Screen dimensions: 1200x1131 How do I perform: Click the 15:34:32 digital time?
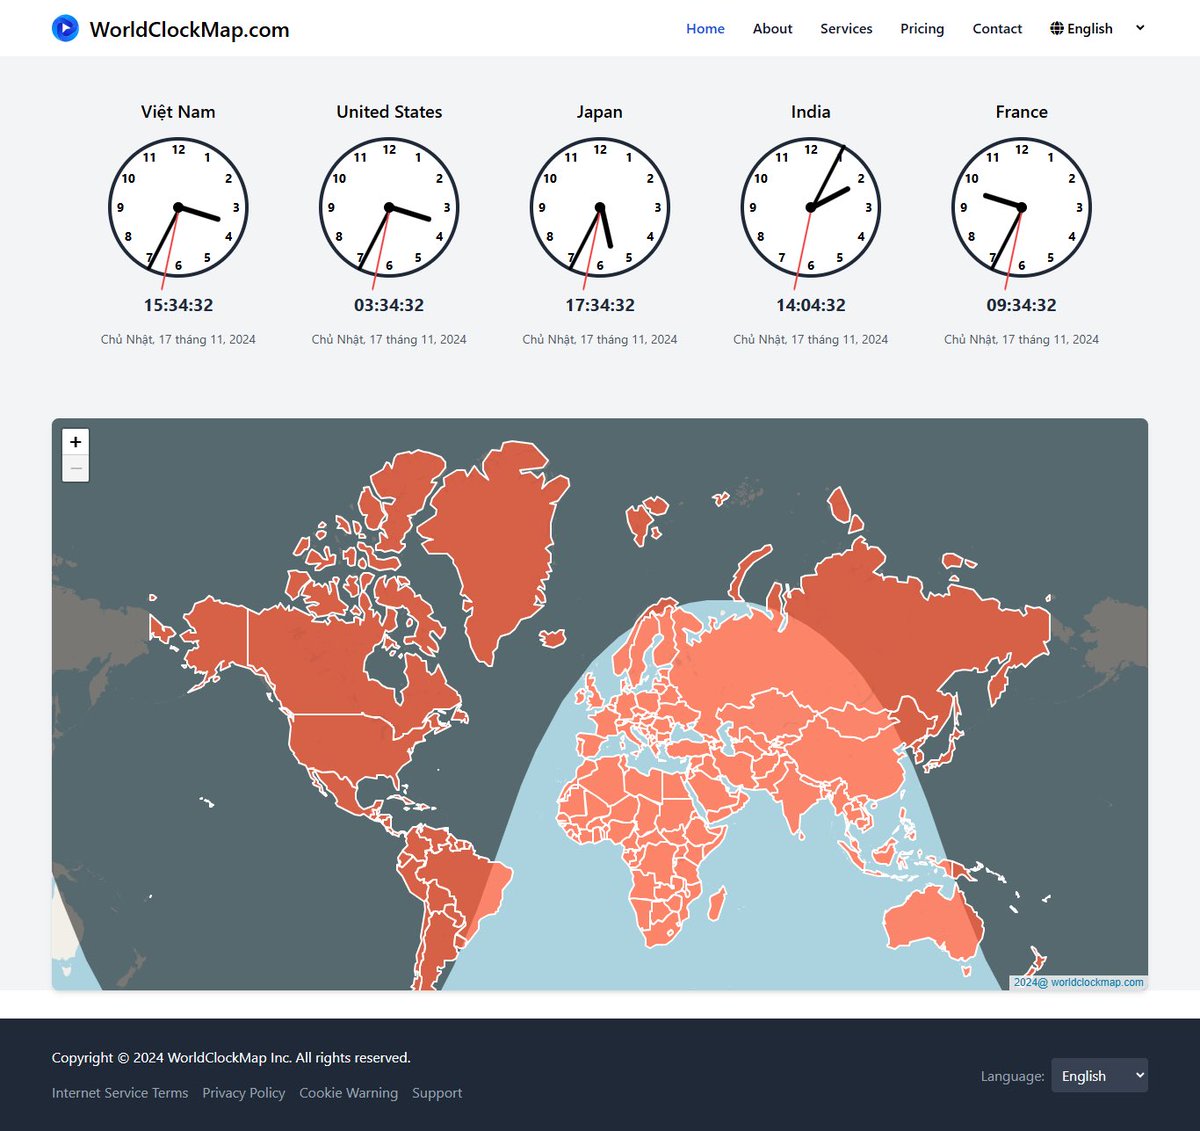(178, 305)
